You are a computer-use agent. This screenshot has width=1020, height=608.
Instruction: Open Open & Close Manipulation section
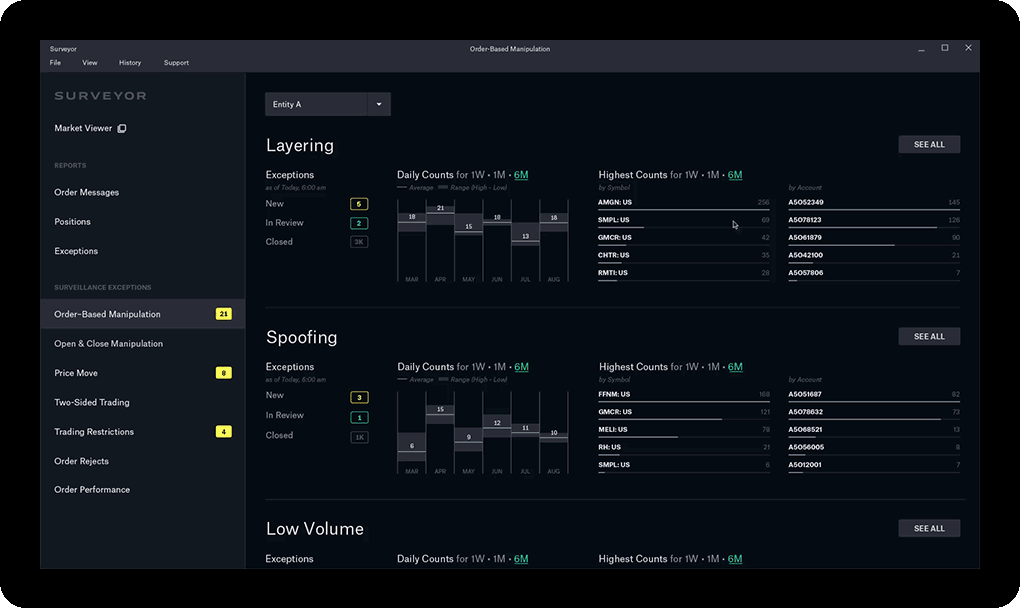[x=109, y=343]
